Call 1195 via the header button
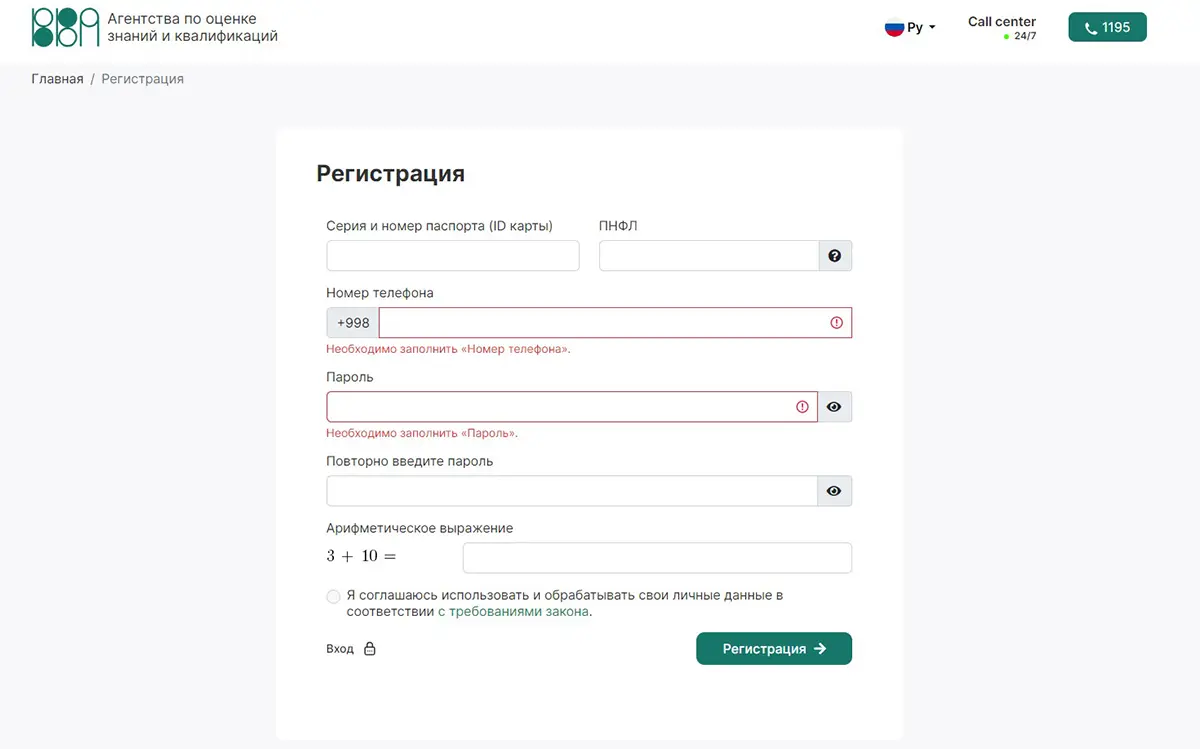This screenshot has width=1200, height=749. tap(1107, 28)
